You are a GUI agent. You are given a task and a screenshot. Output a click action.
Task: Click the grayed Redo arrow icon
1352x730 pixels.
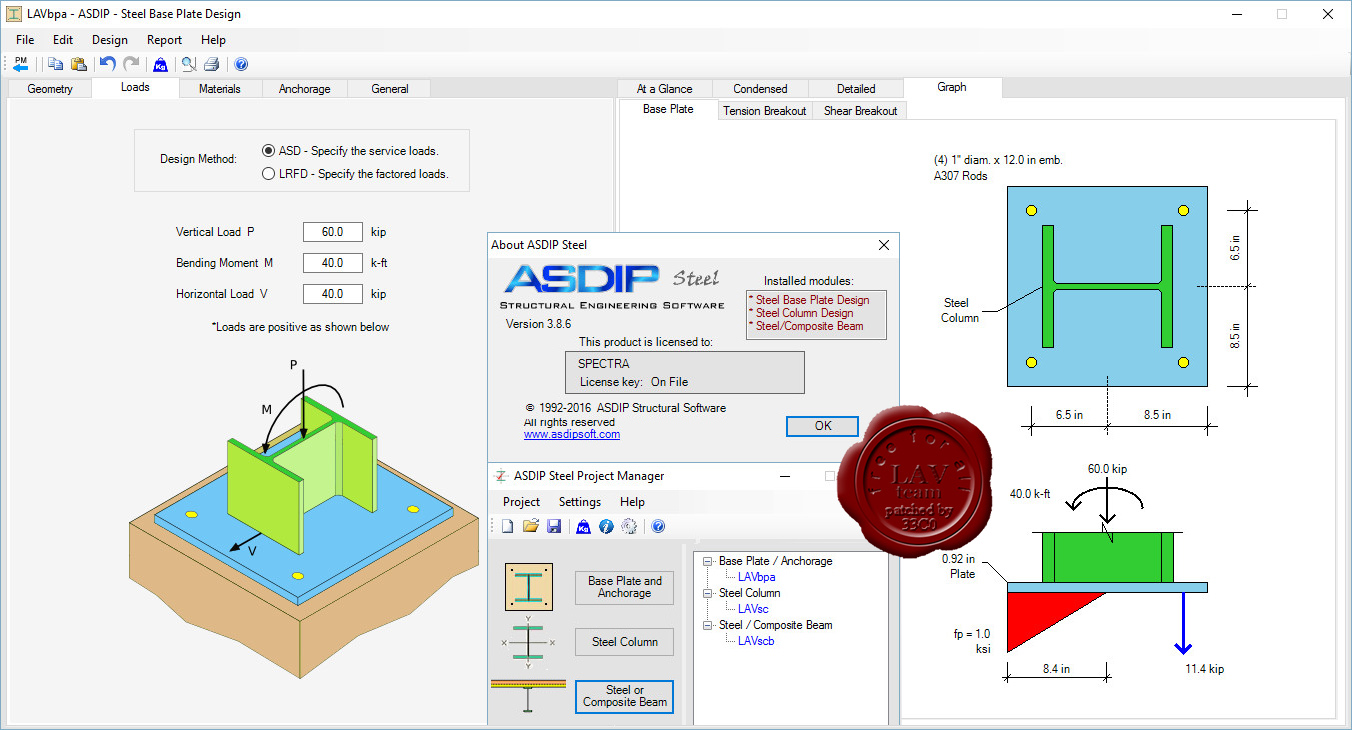[131, 64]
